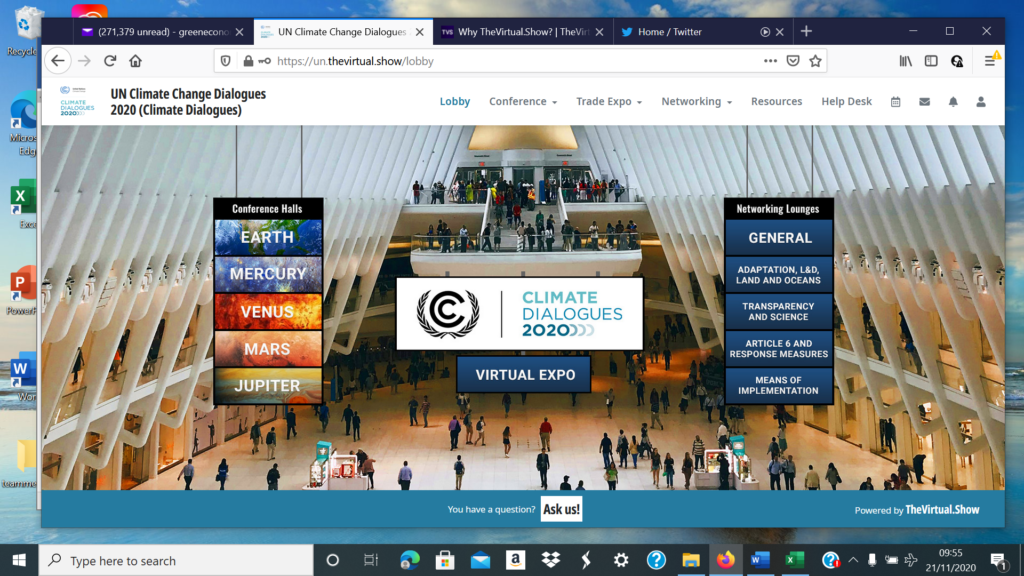Open Firefox home page icon
1024x576 pixels.
point(135,61)
